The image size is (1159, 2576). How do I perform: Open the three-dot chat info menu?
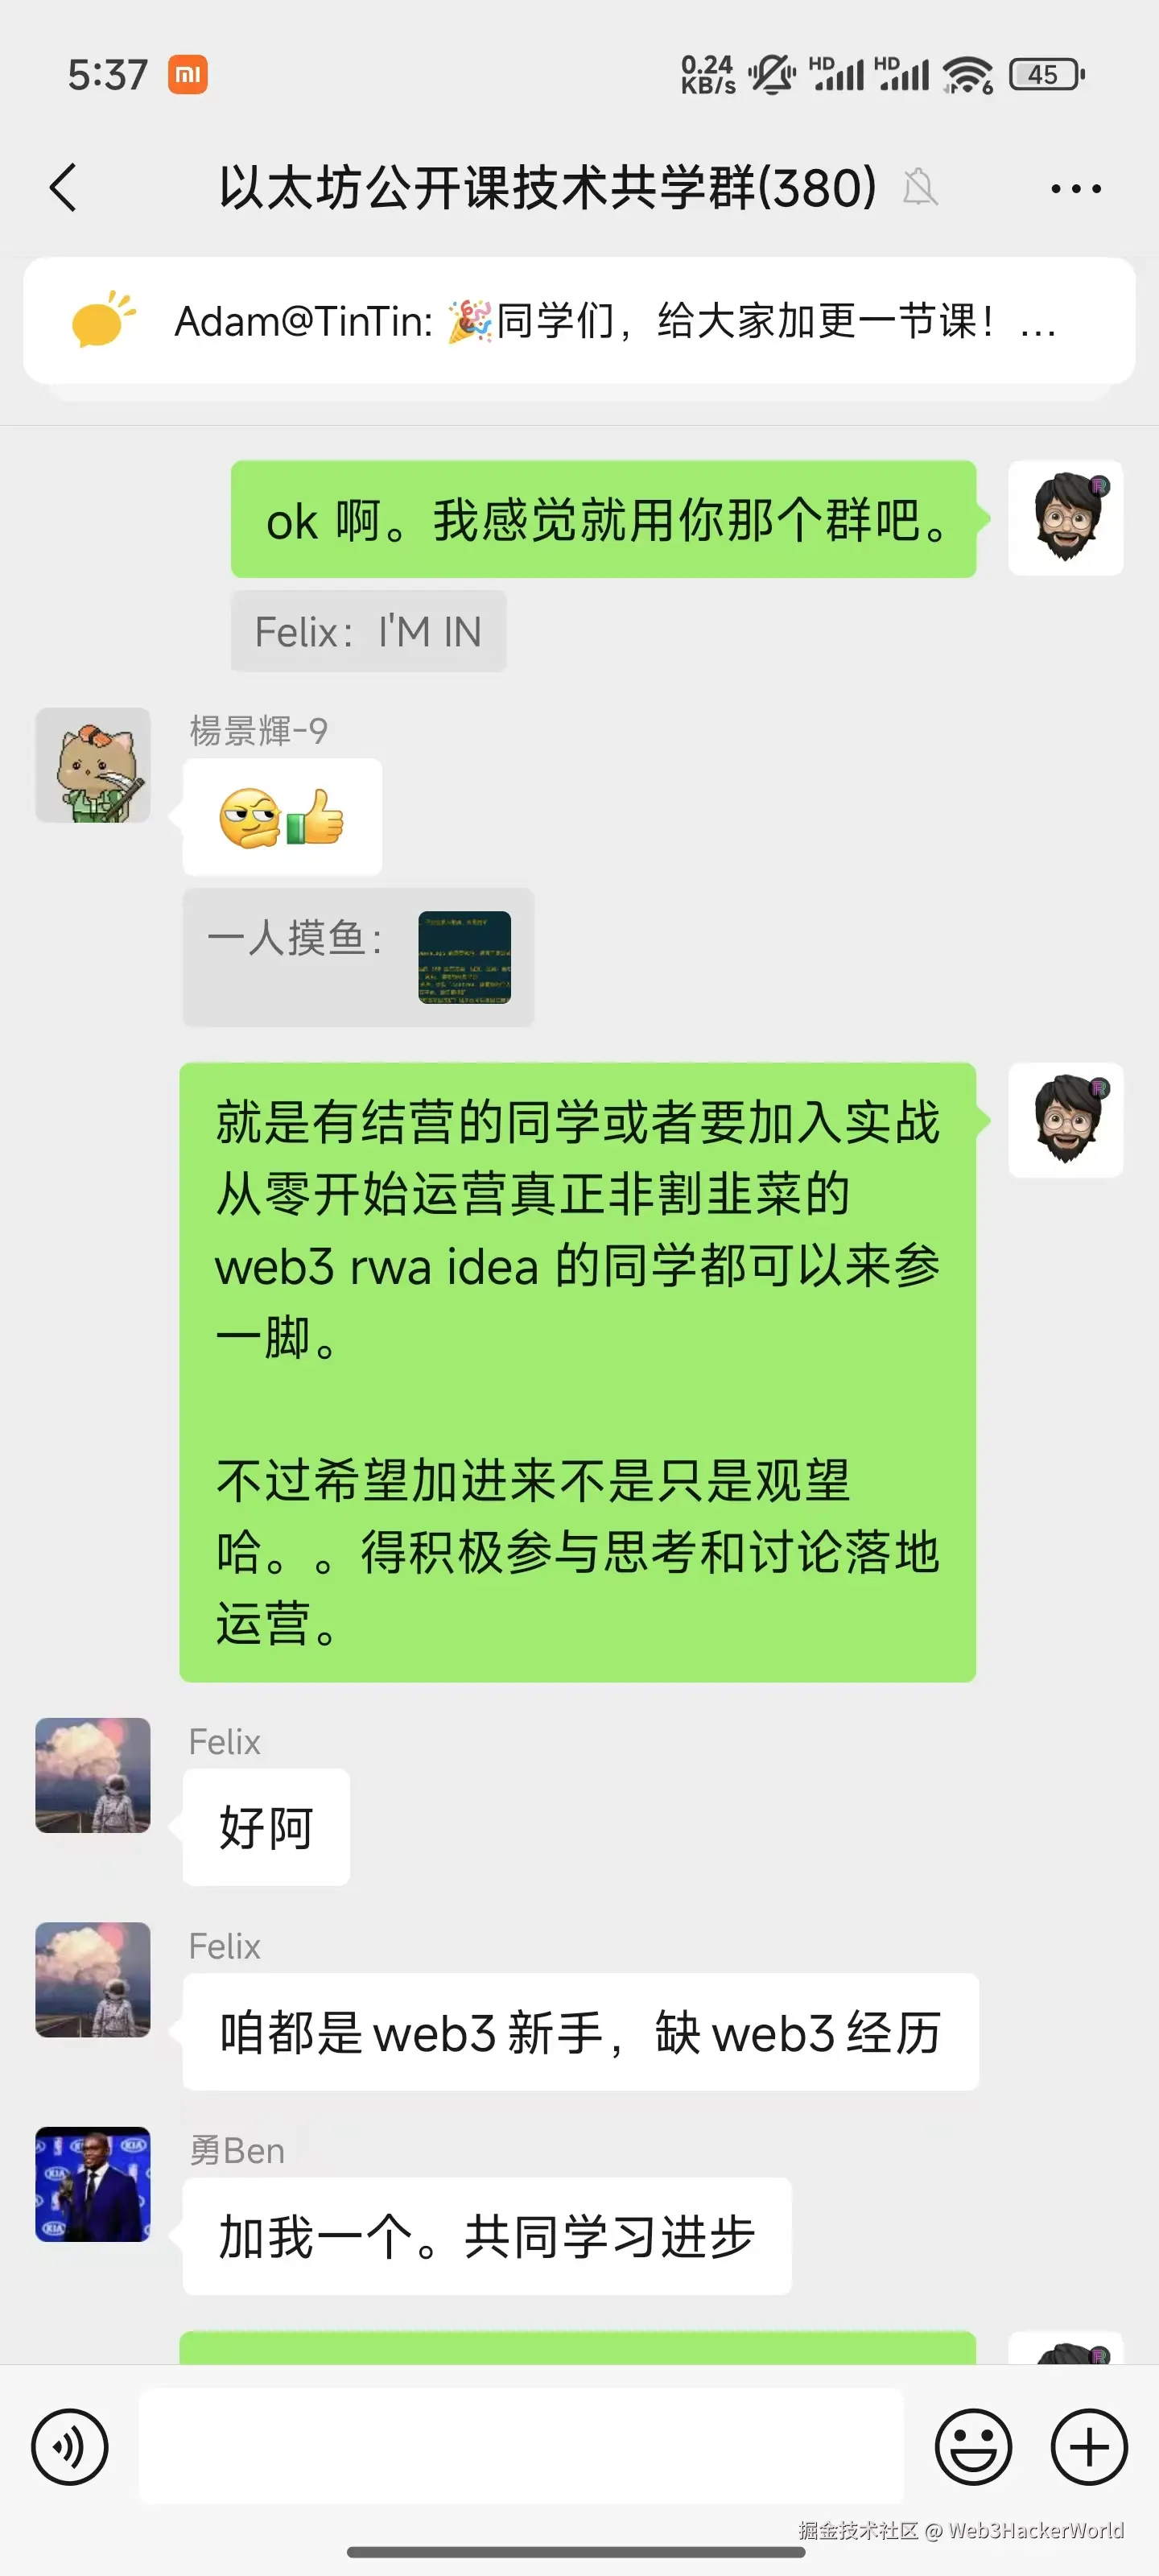coord(1076,188)
